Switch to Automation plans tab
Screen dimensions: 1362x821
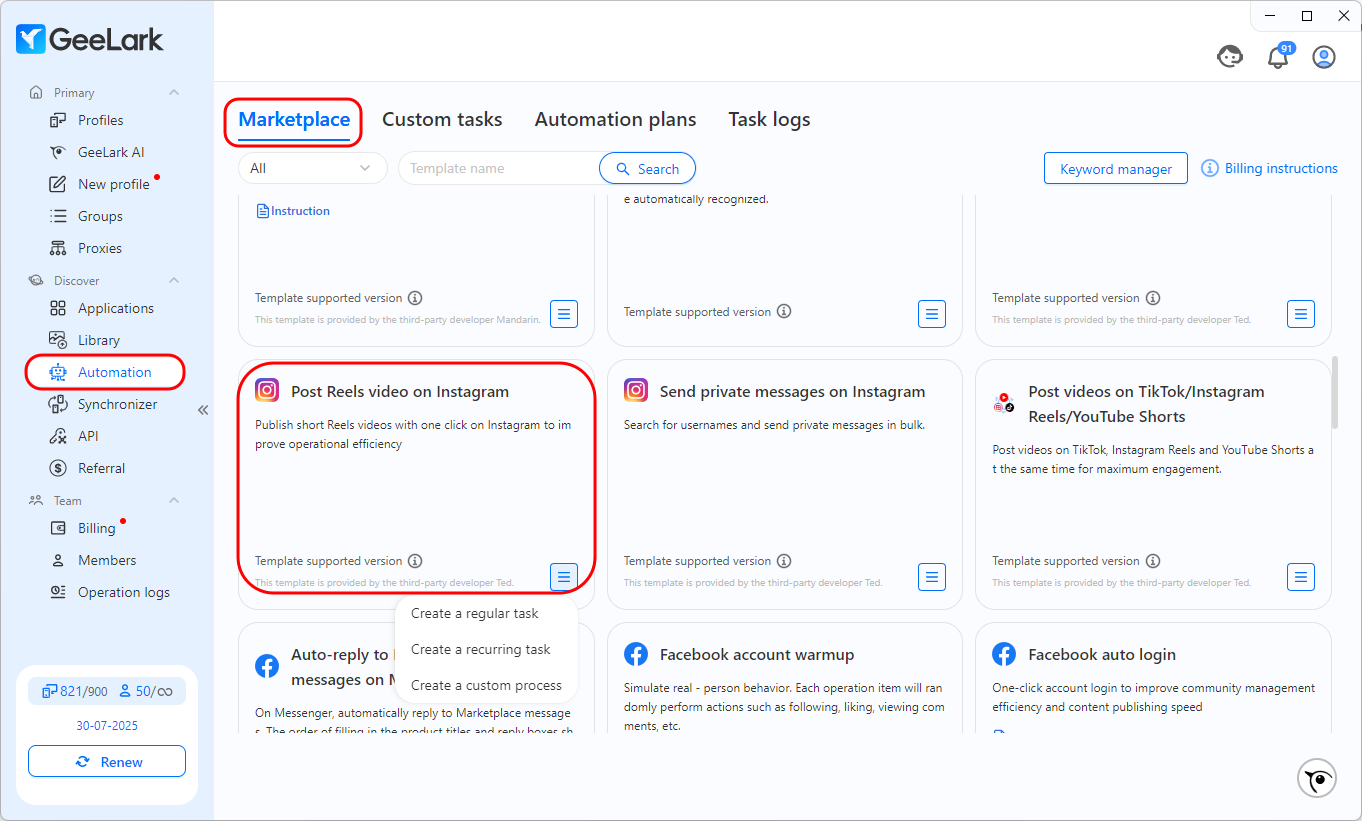[x=615, y=119]
